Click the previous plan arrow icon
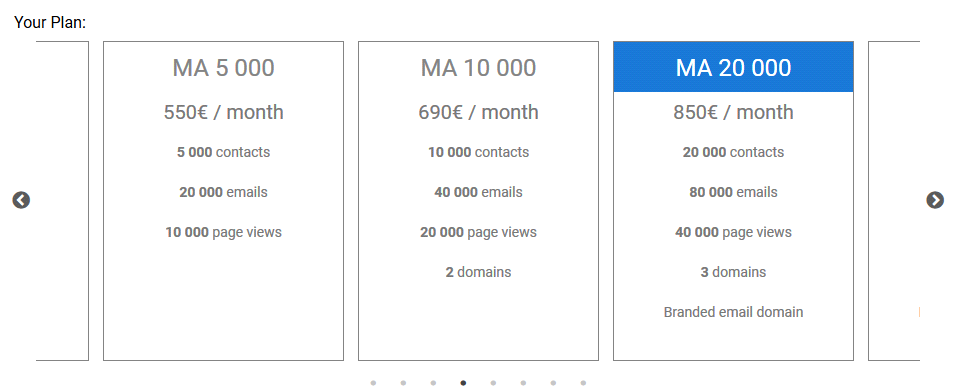This screenshot has height=388, width=955. 21,200
